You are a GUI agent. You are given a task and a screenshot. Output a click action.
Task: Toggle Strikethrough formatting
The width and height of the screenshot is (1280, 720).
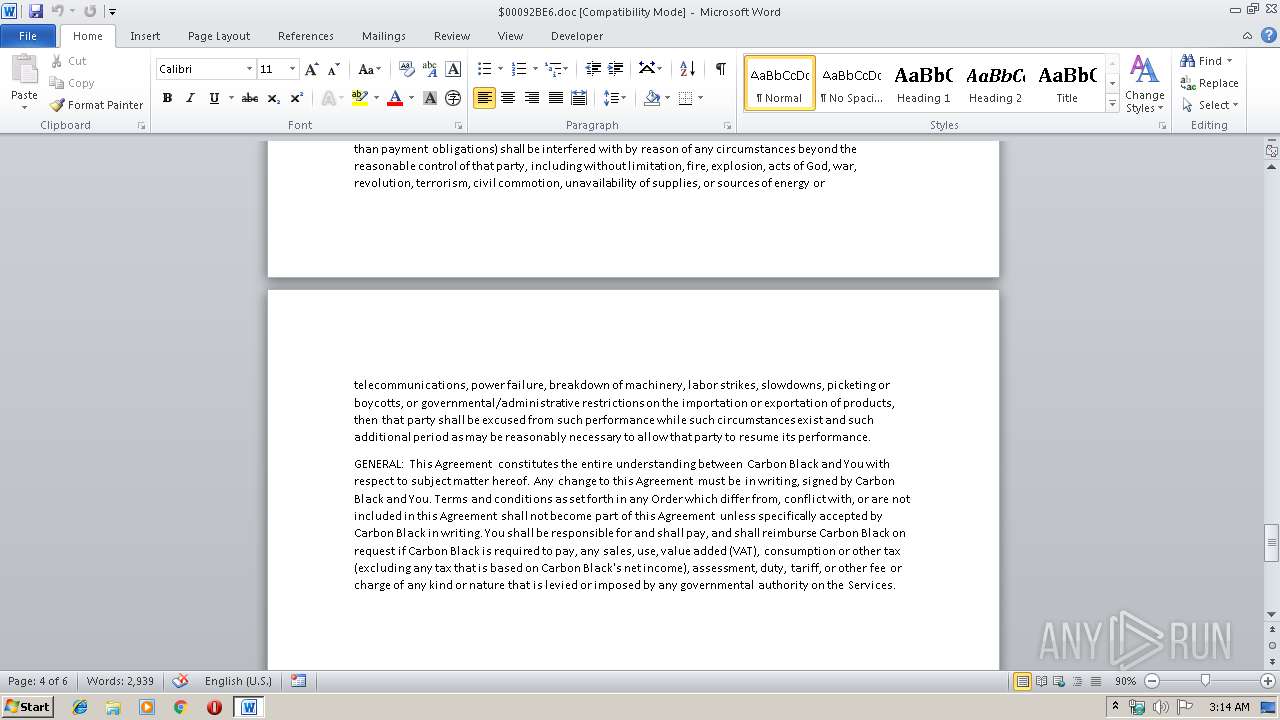[x=250, y=98]
